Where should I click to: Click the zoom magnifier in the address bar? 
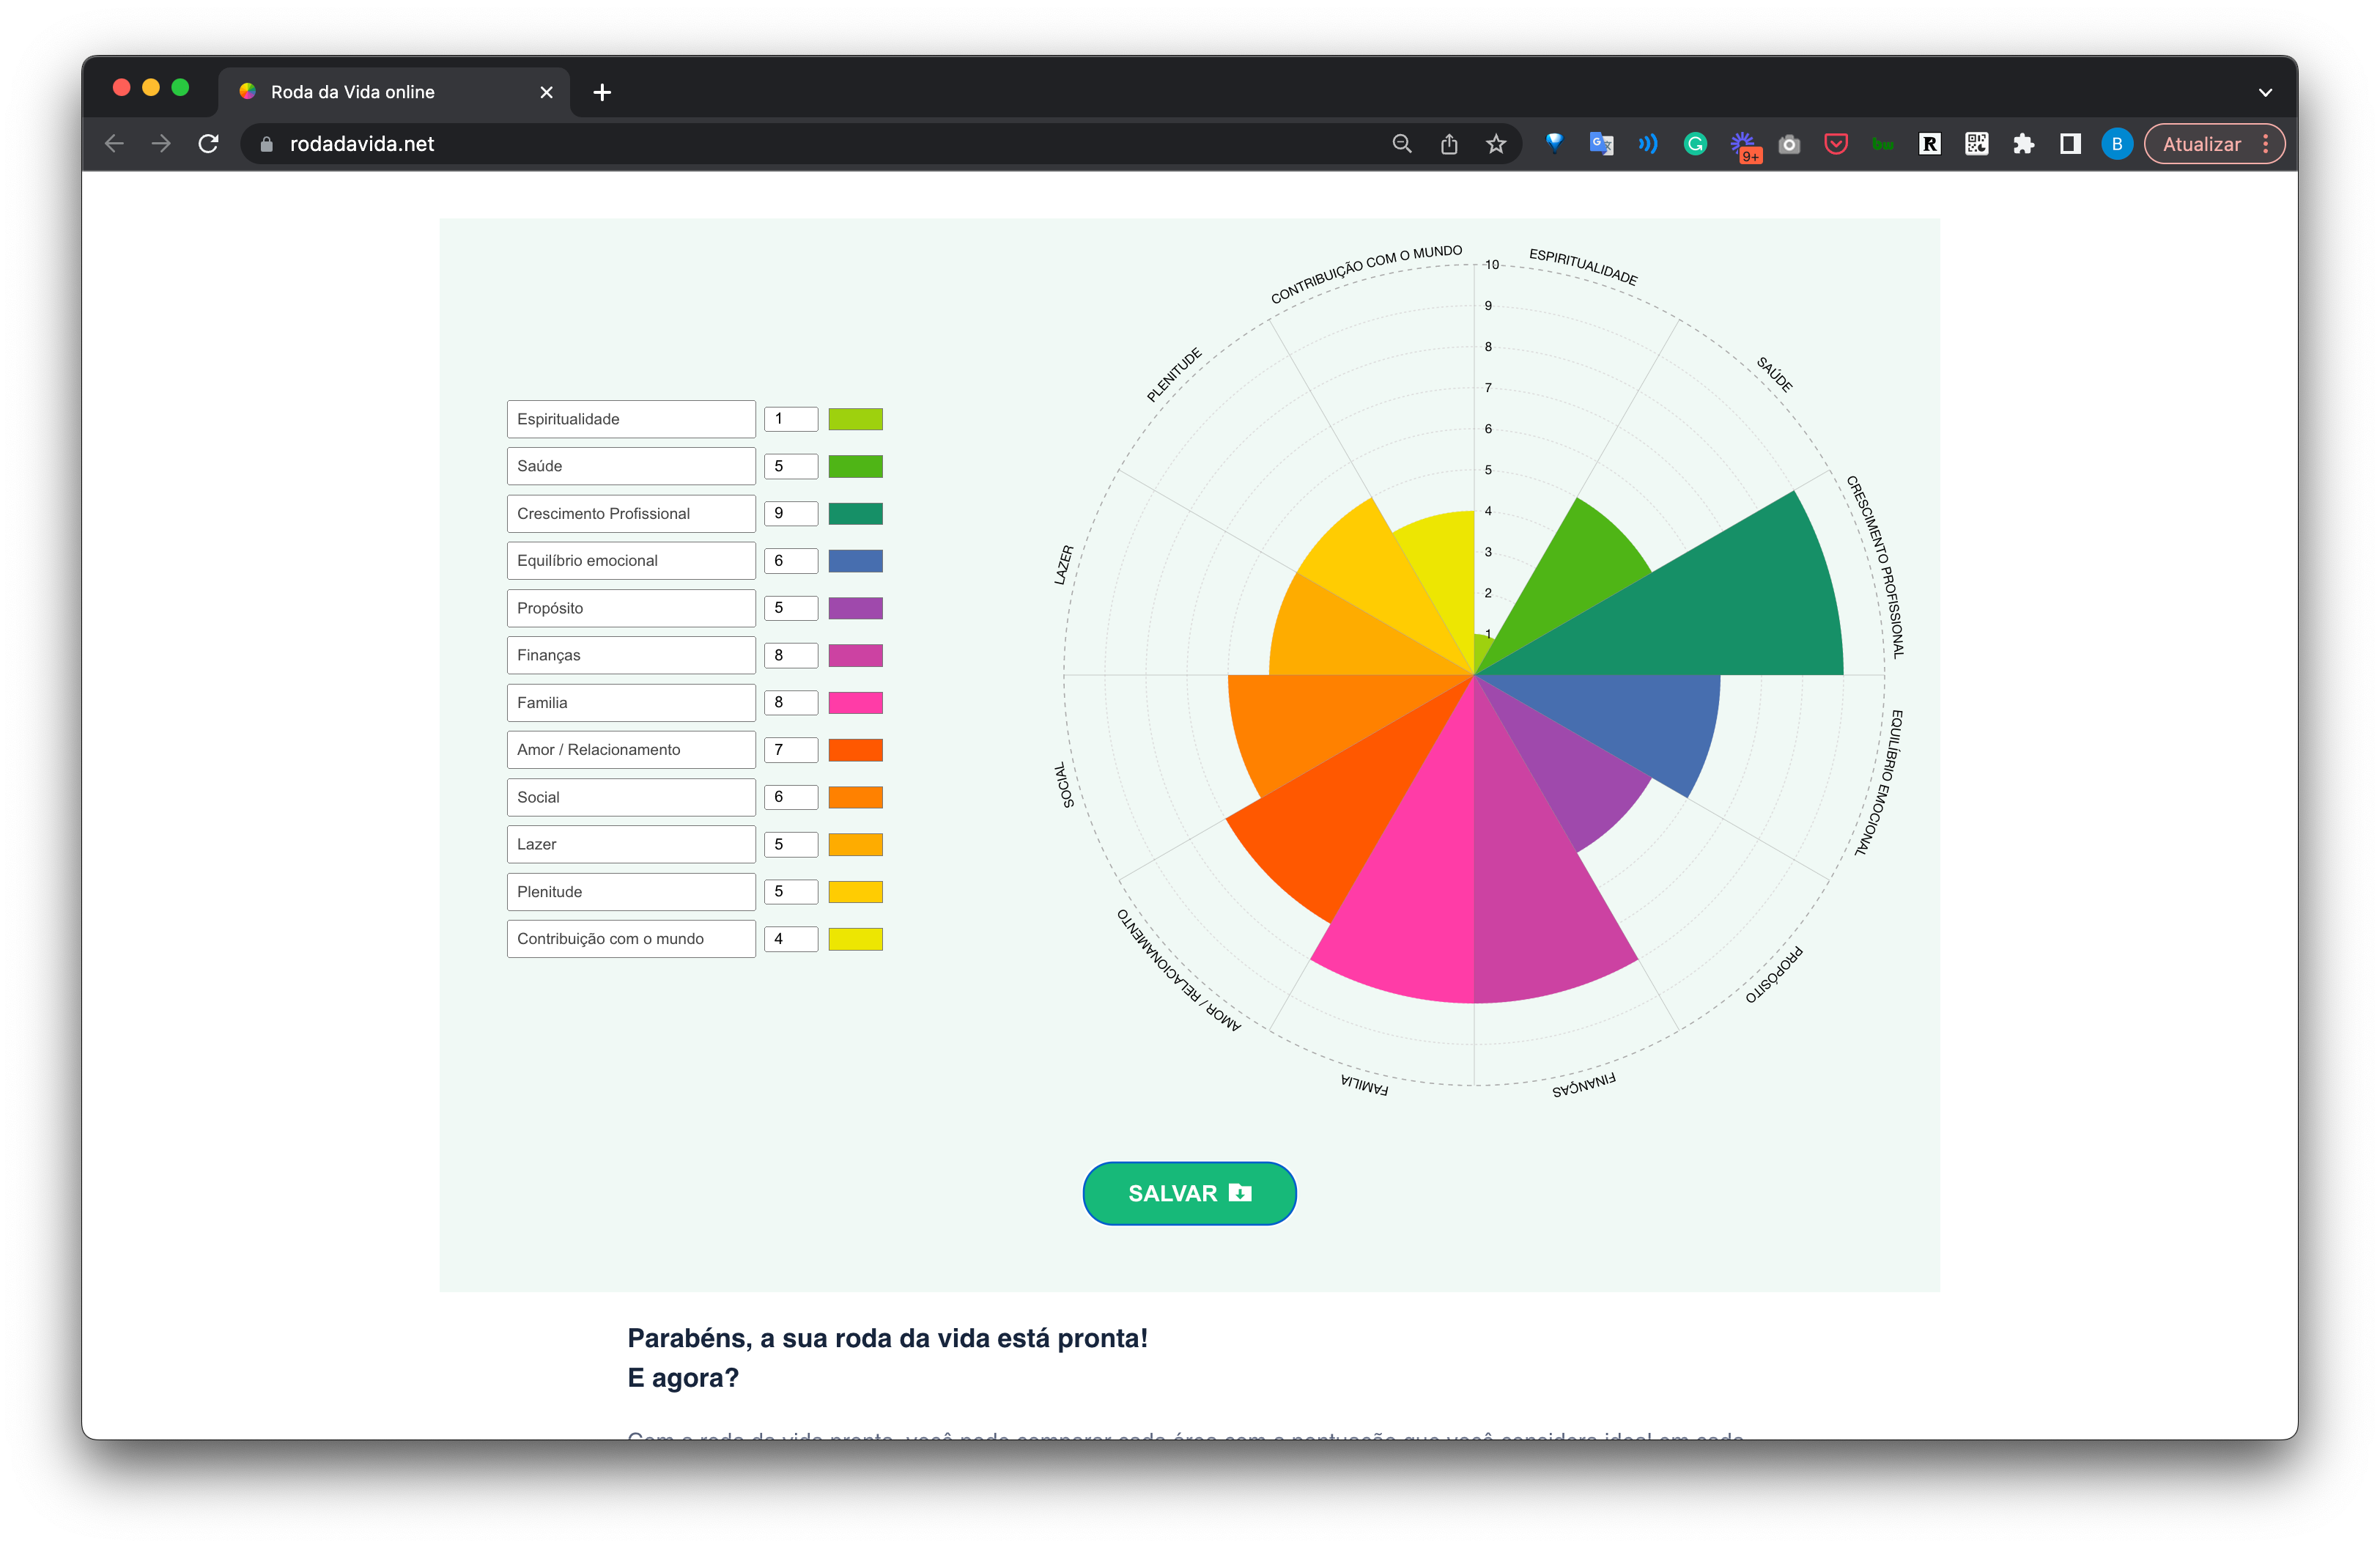(1402, 144)
